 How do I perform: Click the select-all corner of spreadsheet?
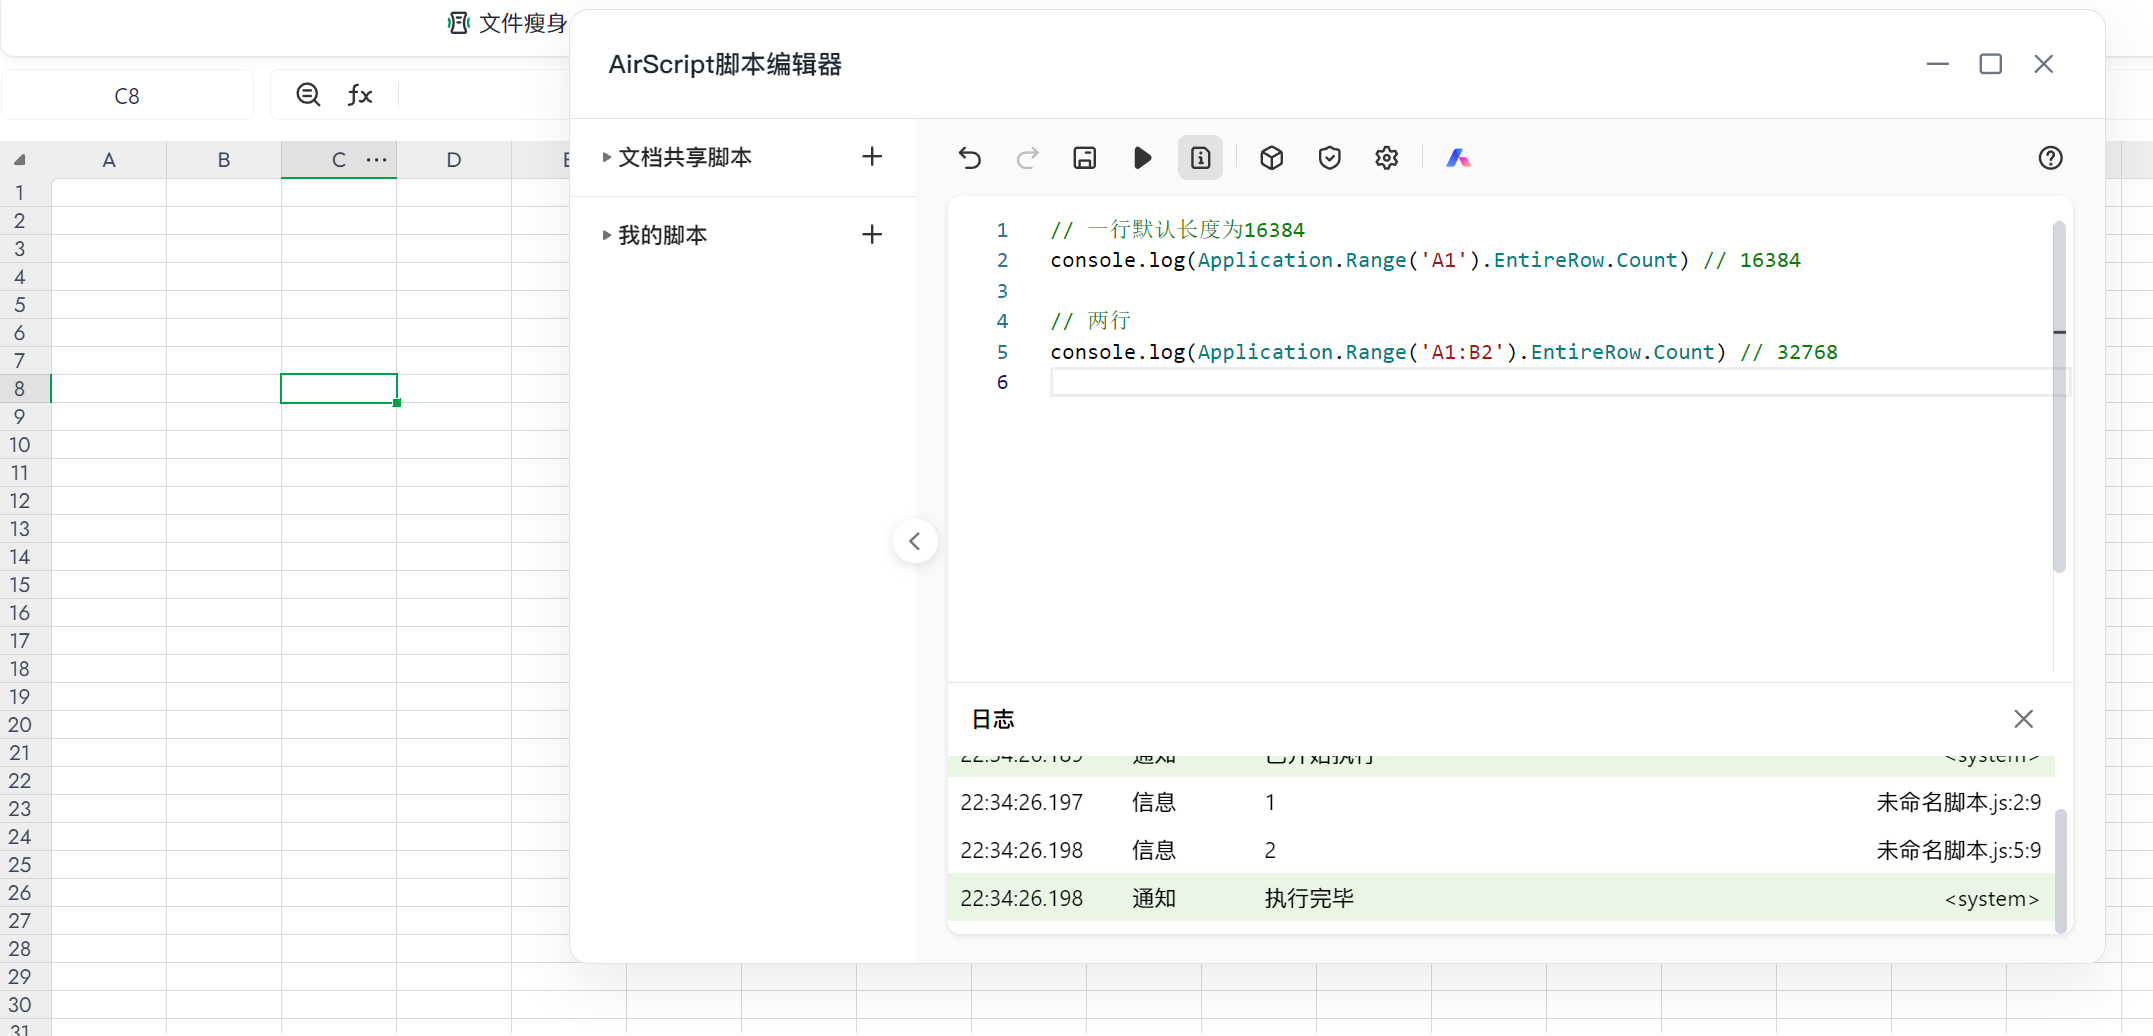pyautogui.click(x=19, y=159)
